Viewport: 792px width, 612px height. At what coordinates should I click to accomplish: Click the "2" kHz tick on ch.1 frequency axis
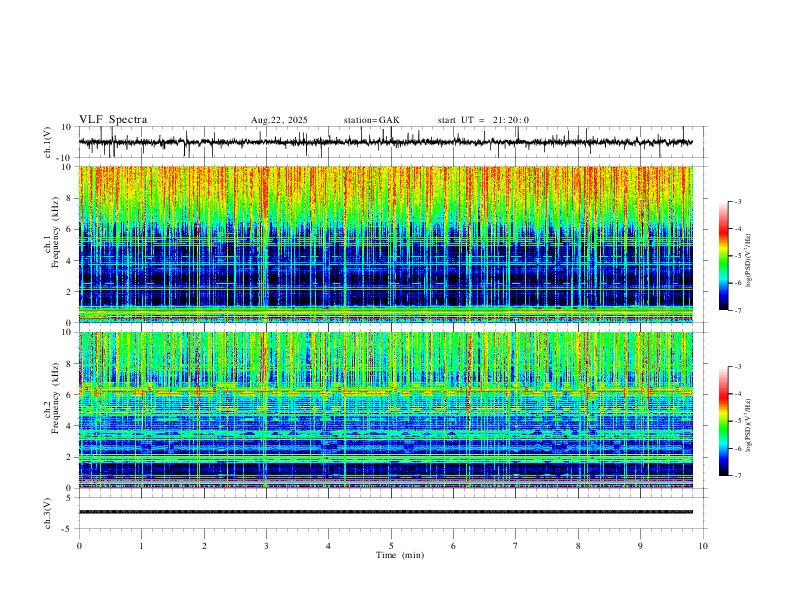pos(69,291)
